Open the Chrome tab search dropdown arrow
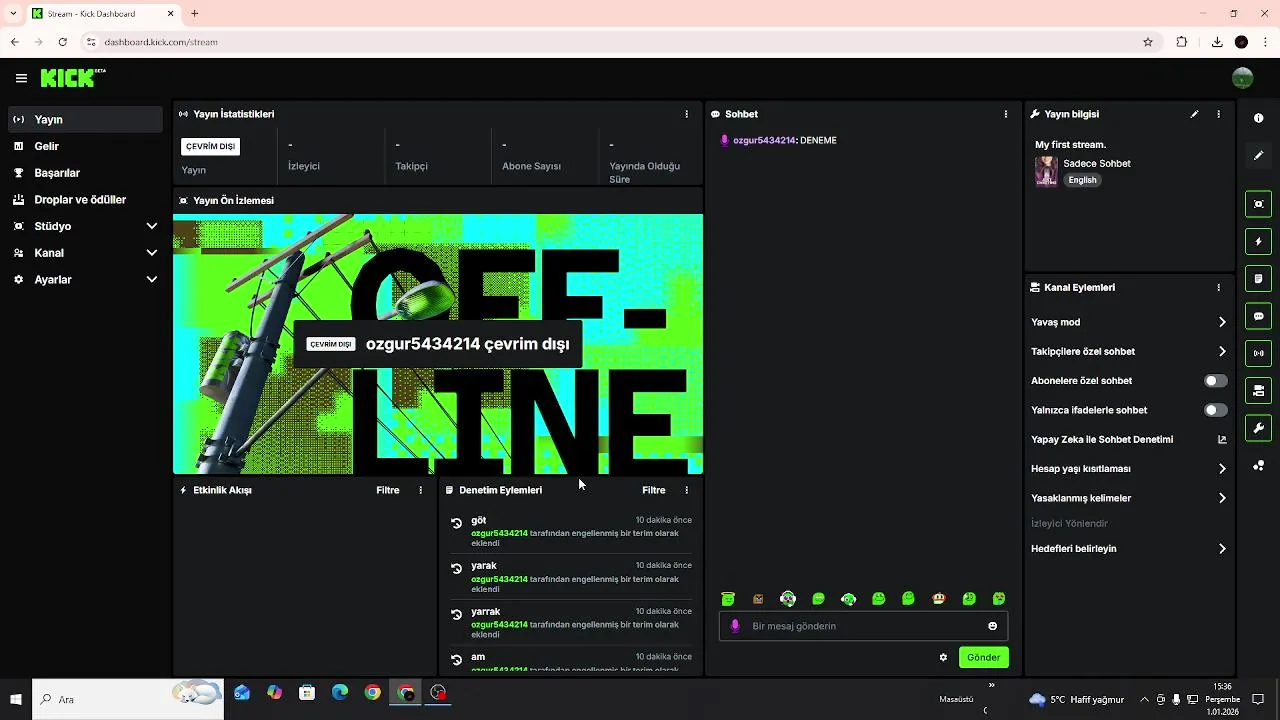Viewport: 1280px width, 720px height. tap(13, 13)
